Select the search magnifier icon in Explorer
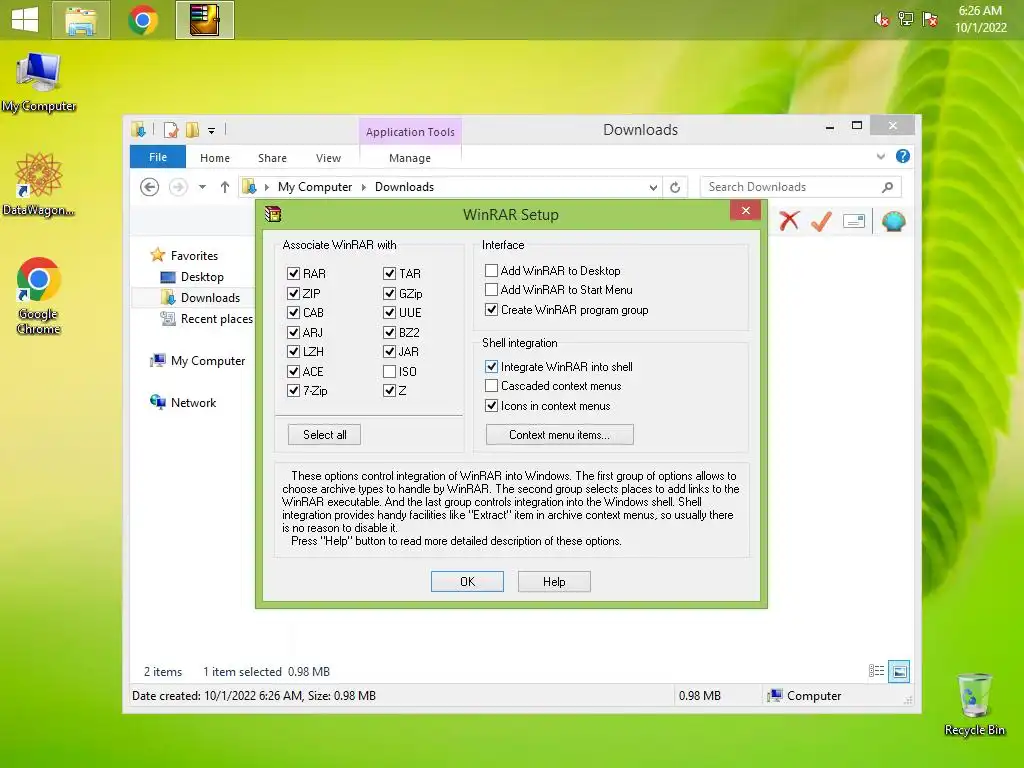The image size is (1024, 768). [887, 187]
